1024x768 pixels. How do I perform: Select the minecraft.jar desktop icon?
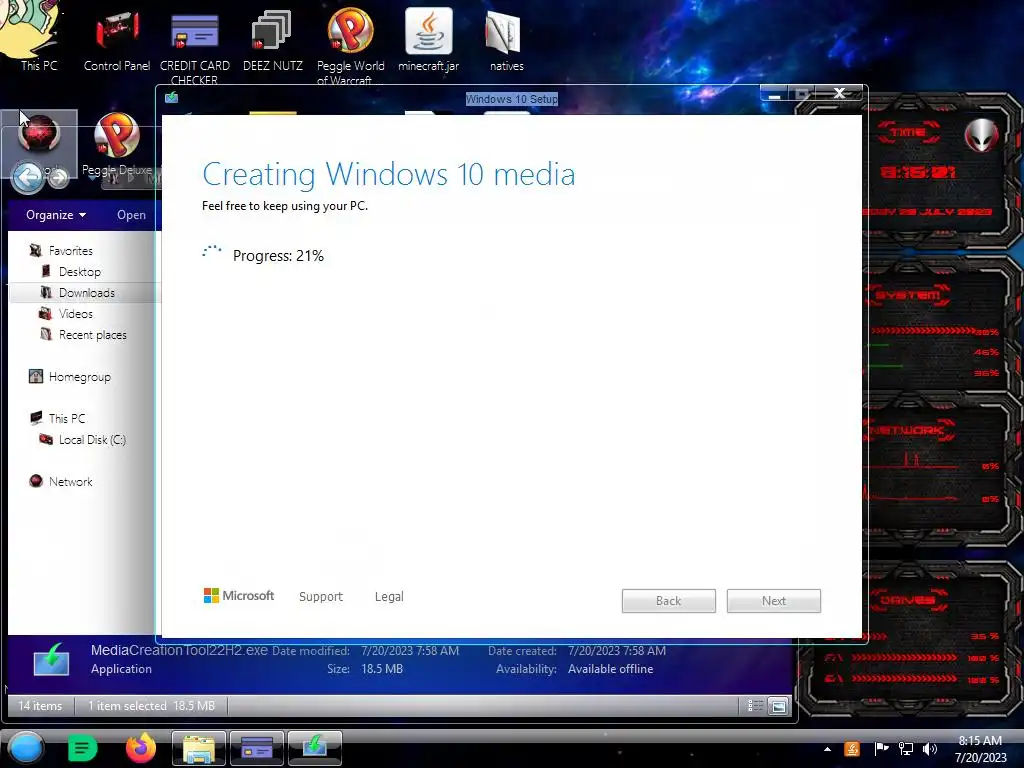click(x=428, y=40)
